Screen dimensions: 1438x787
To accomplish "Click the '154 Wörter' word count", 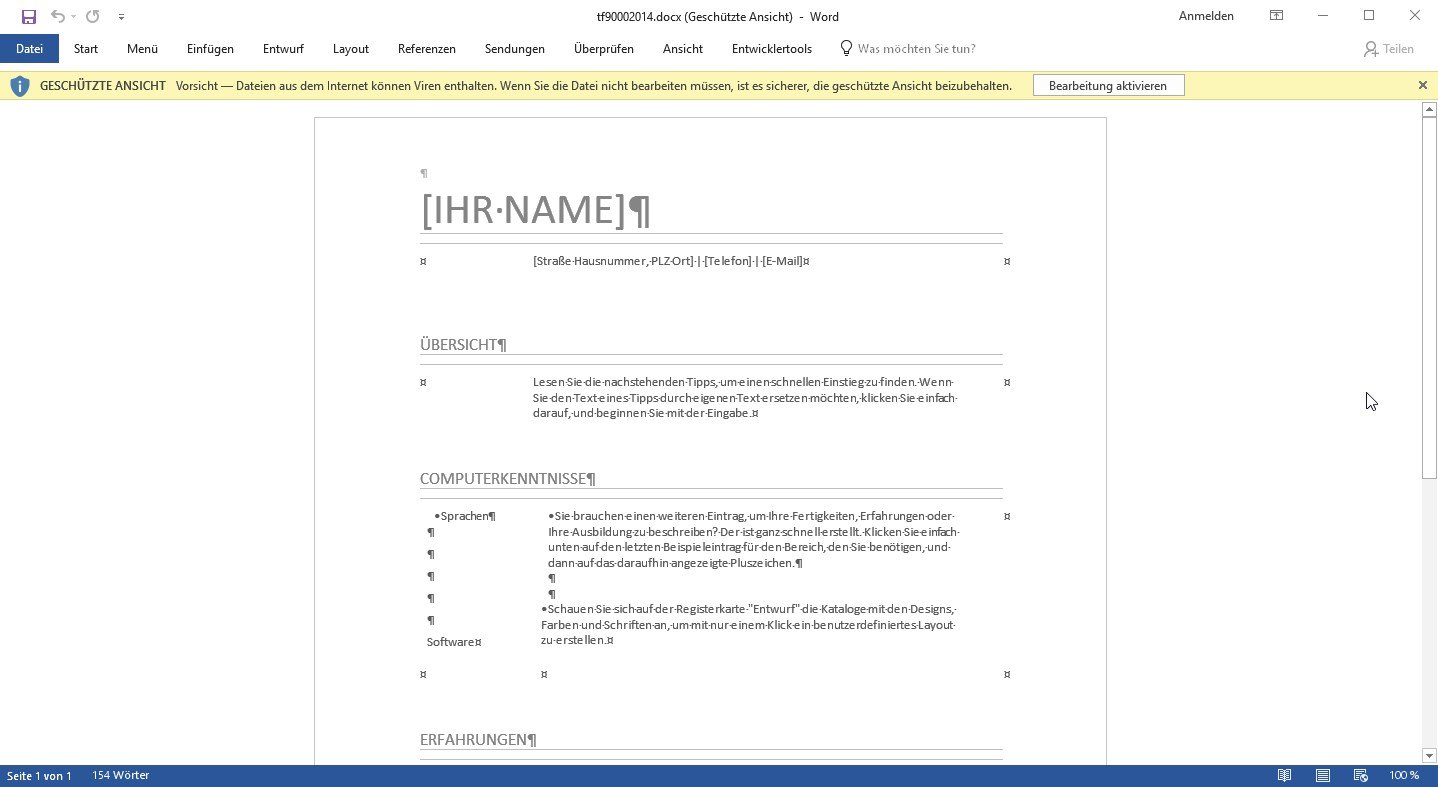I will click(121, 776).
